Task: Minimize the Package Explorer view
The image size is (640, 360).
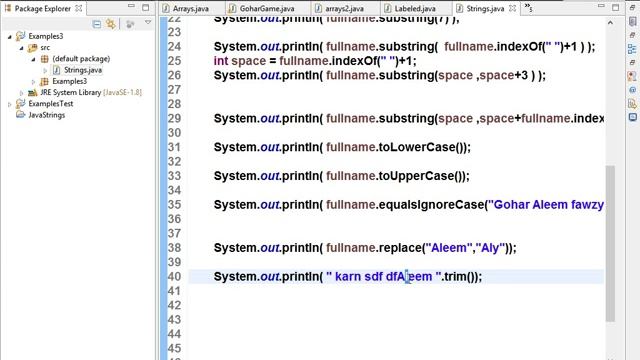Action: pyautogui.click(x=131, y=7)
